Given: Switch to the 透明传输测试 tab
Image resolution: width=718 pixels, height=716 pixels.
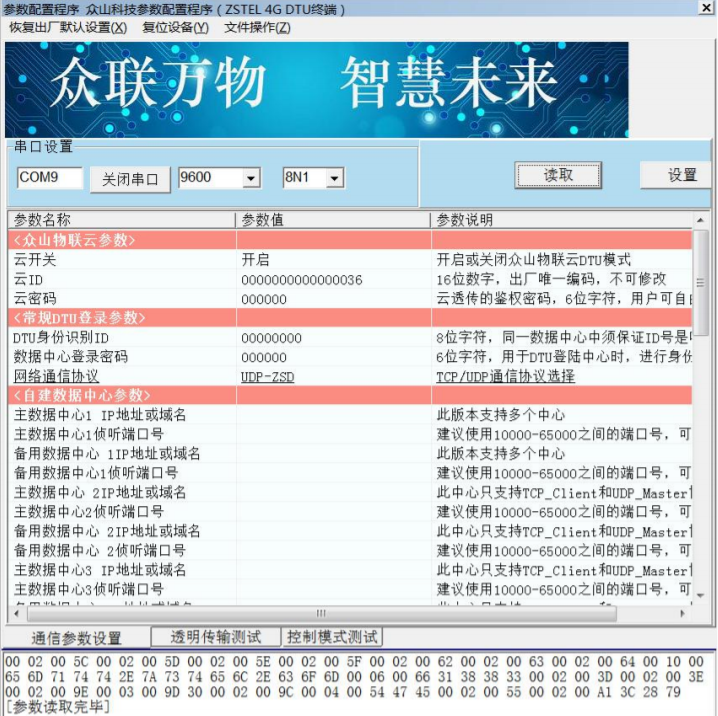Looking at the screenshot, I should [x=216, y=637].
